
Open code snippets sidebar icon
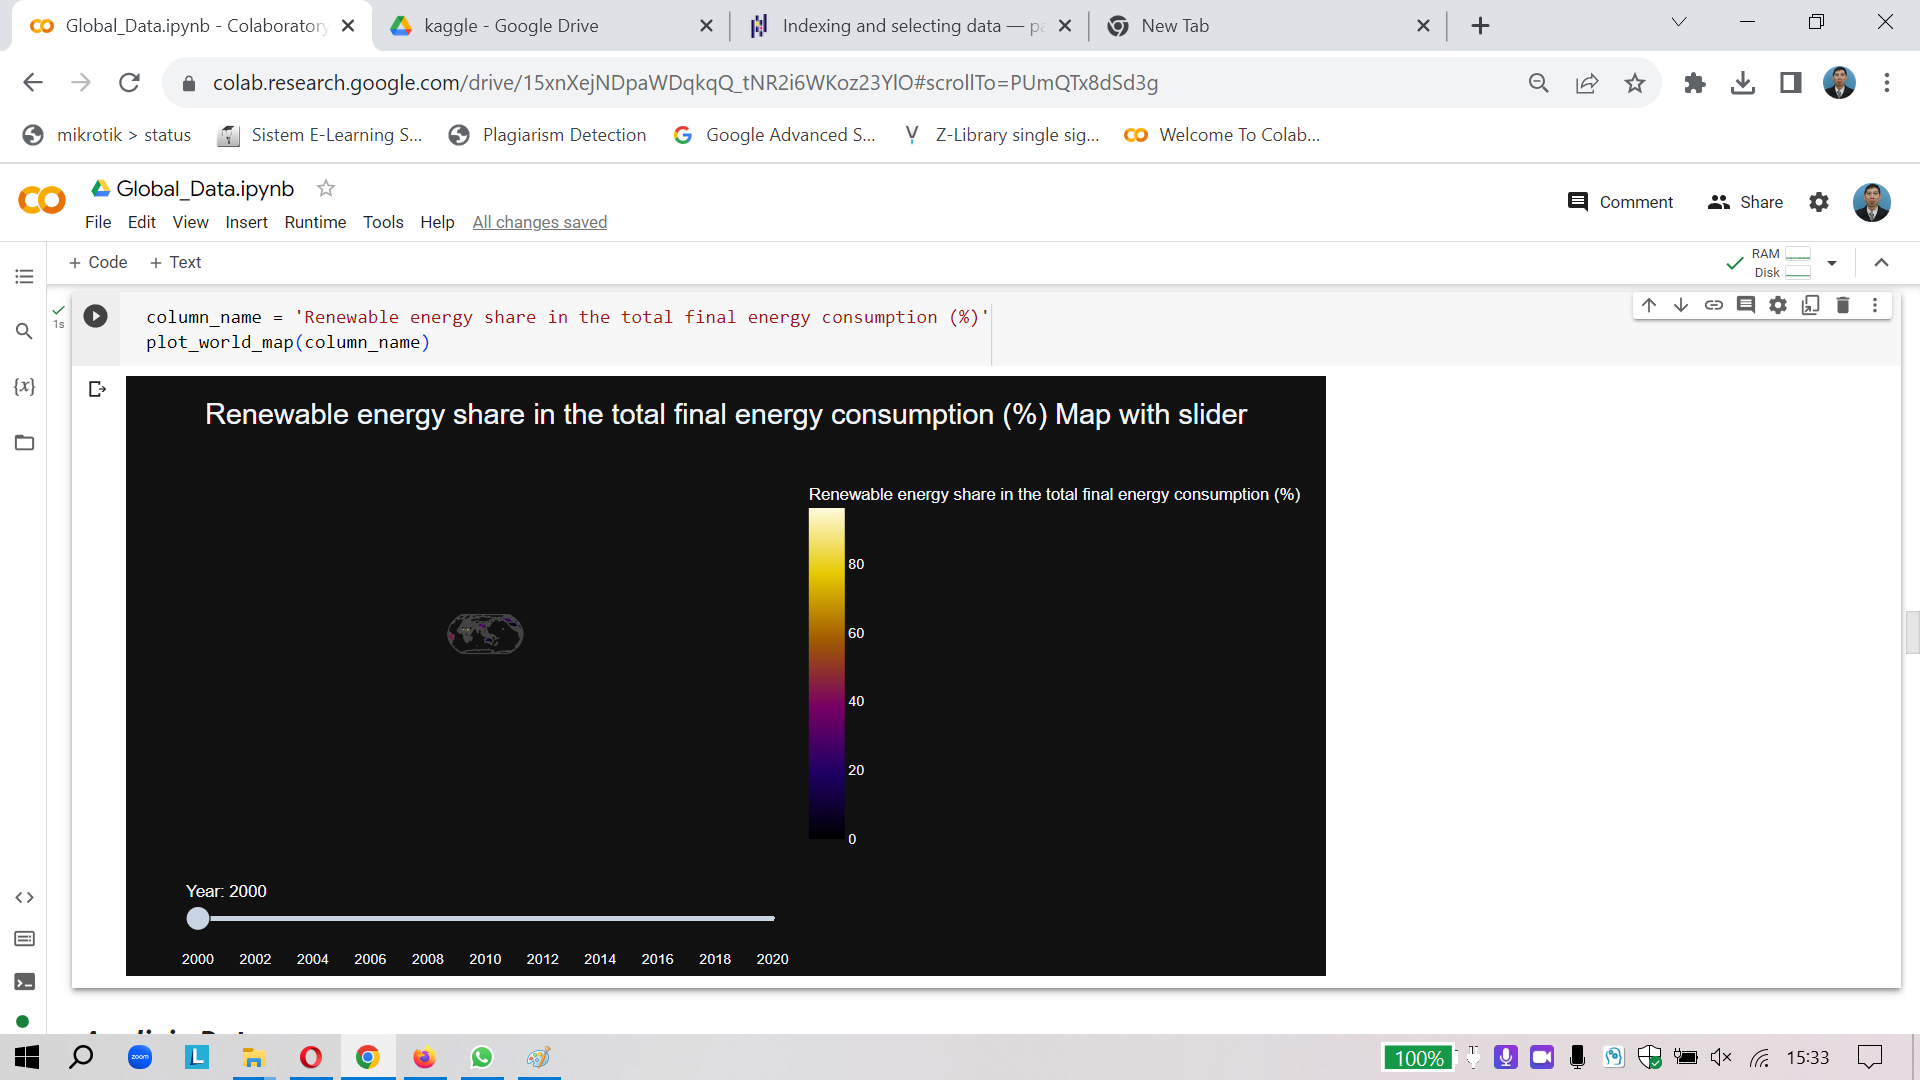point(24,898)
